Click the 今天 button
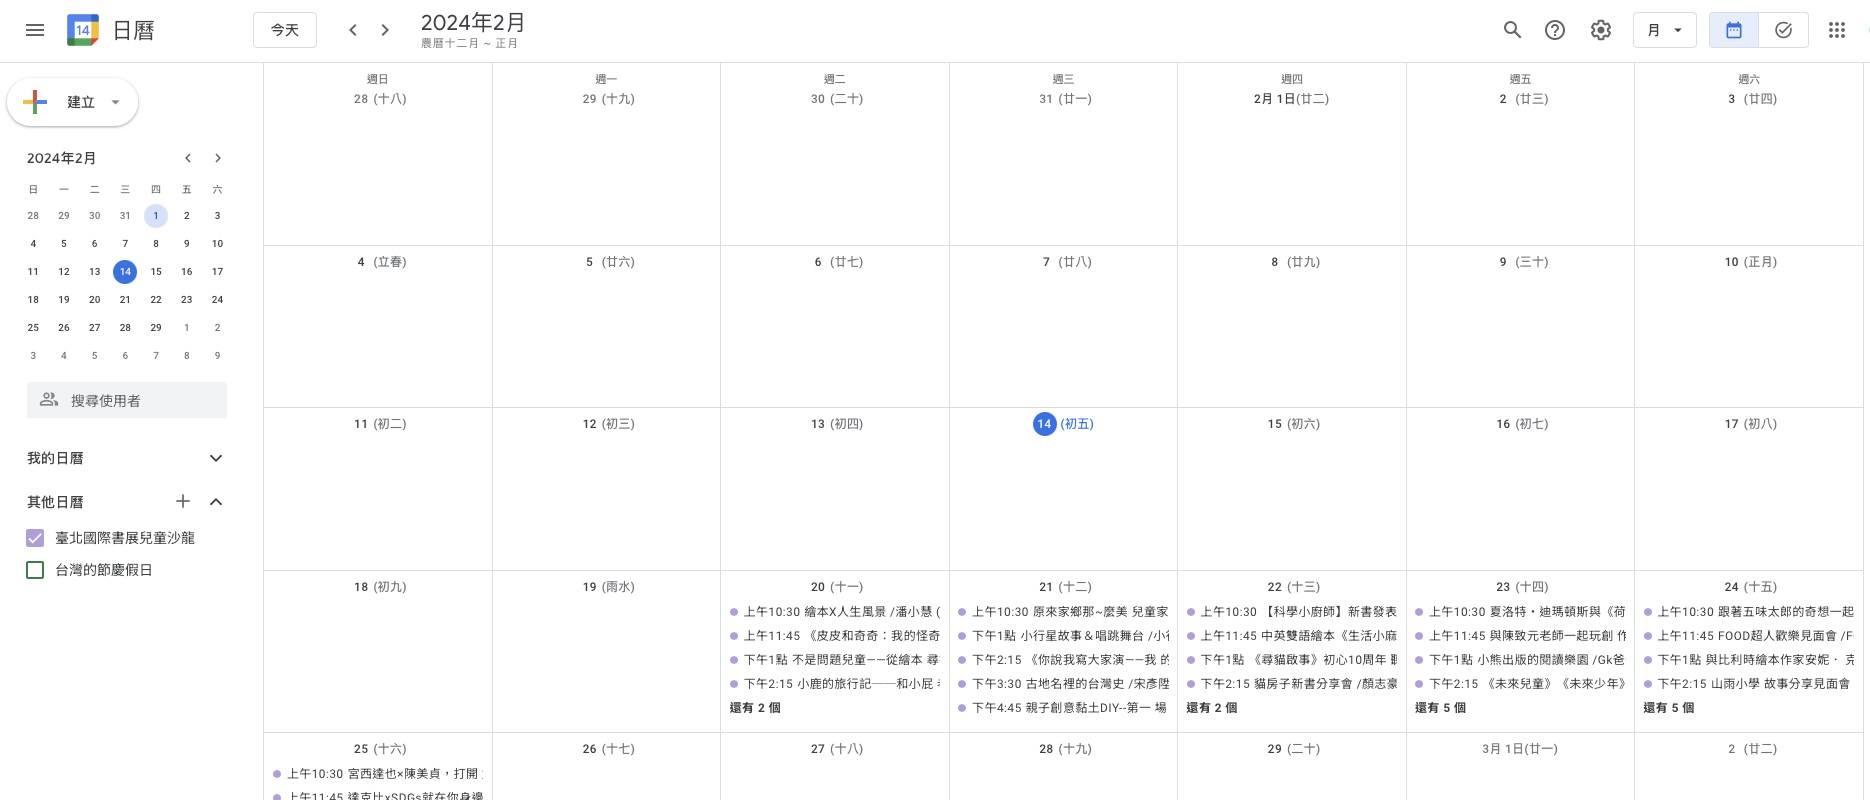This screenshot has width=1870, height=800. pos(285,30)
